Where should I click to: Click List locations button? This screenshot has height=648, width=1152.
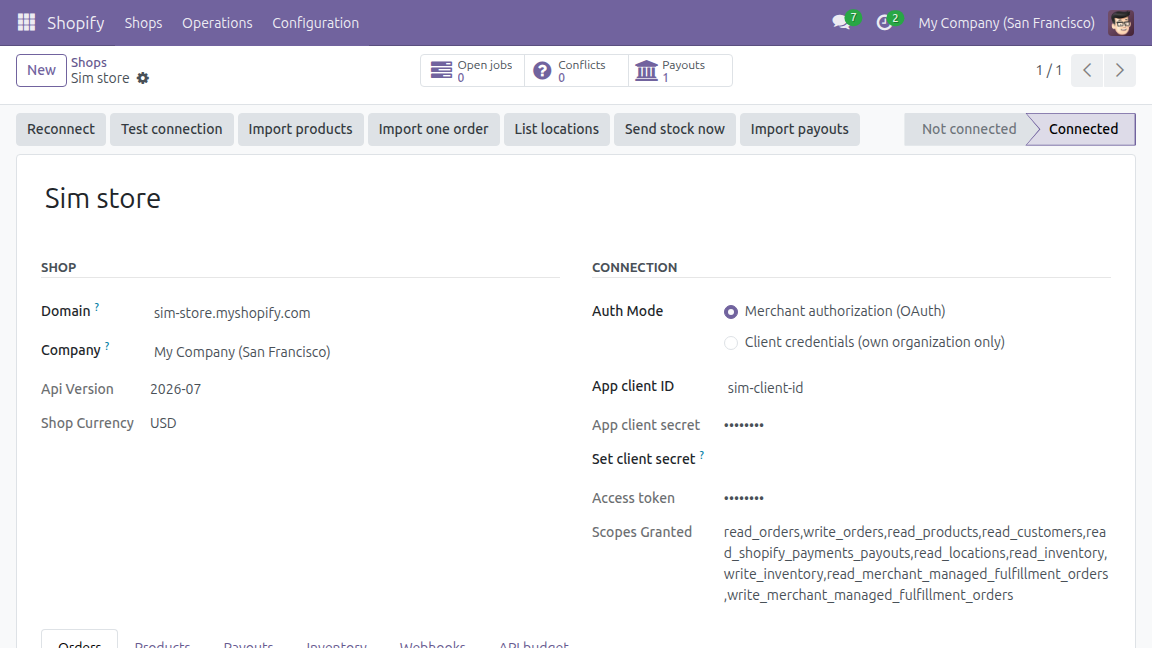[557, 129]
